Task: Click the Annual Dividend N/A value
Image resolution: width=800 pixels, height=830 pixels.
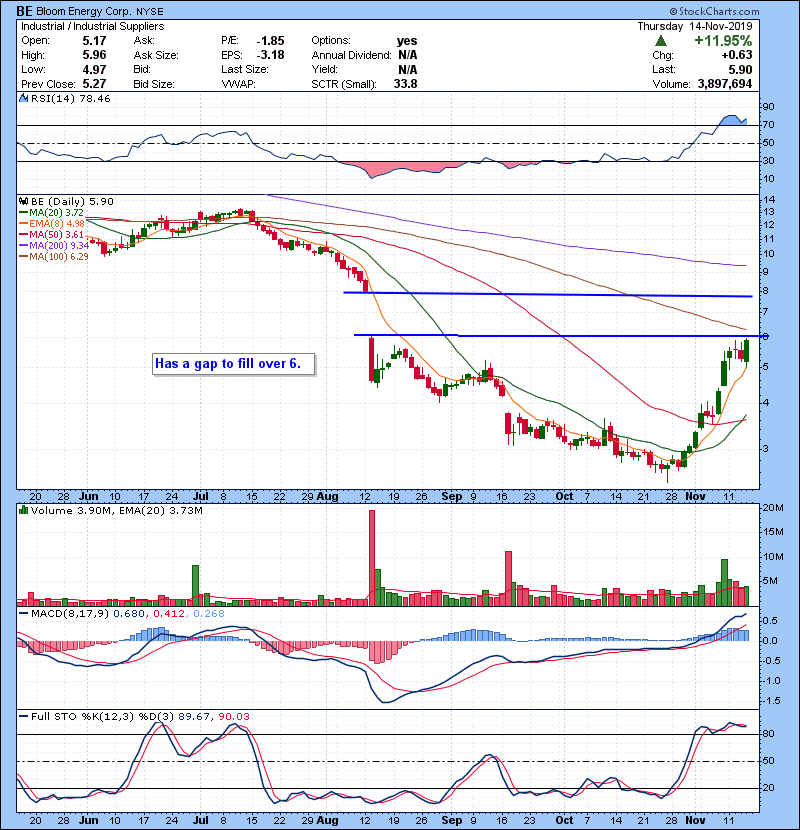Action: point(408,55)
